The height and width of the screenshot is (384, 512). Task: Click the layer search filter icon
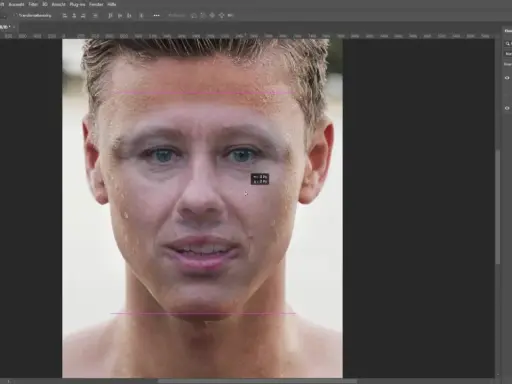[x=507, y=44]
